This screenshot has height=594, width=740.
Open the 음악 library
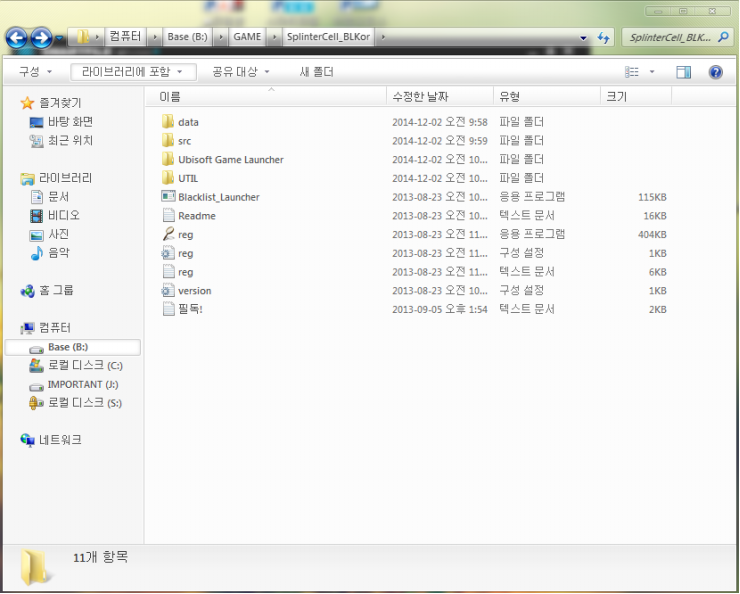(50, 252)
